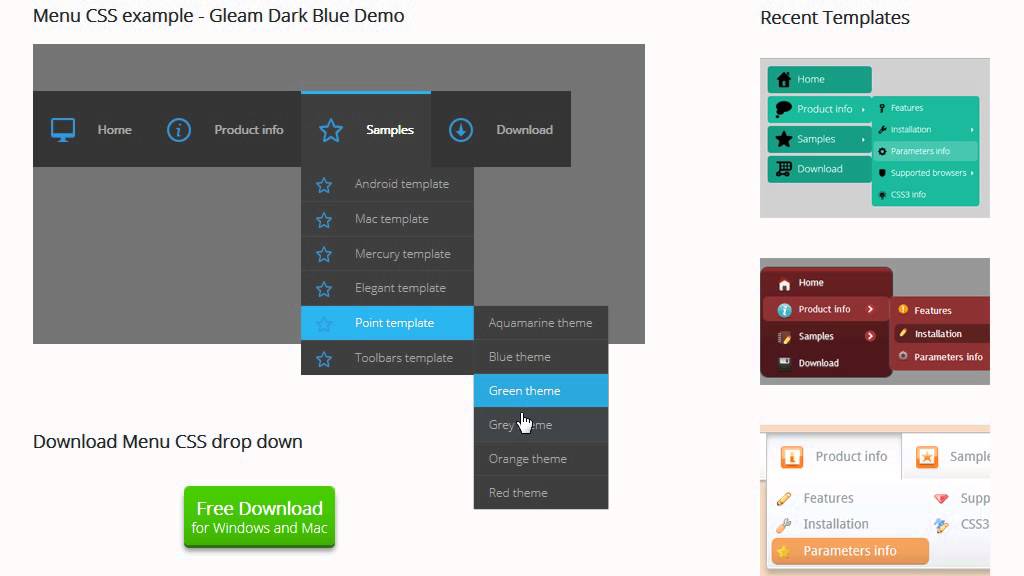This screenshot has height=576, width=1024.
Task: Pick Blue theme from flyout
Action: pos(541,357)
